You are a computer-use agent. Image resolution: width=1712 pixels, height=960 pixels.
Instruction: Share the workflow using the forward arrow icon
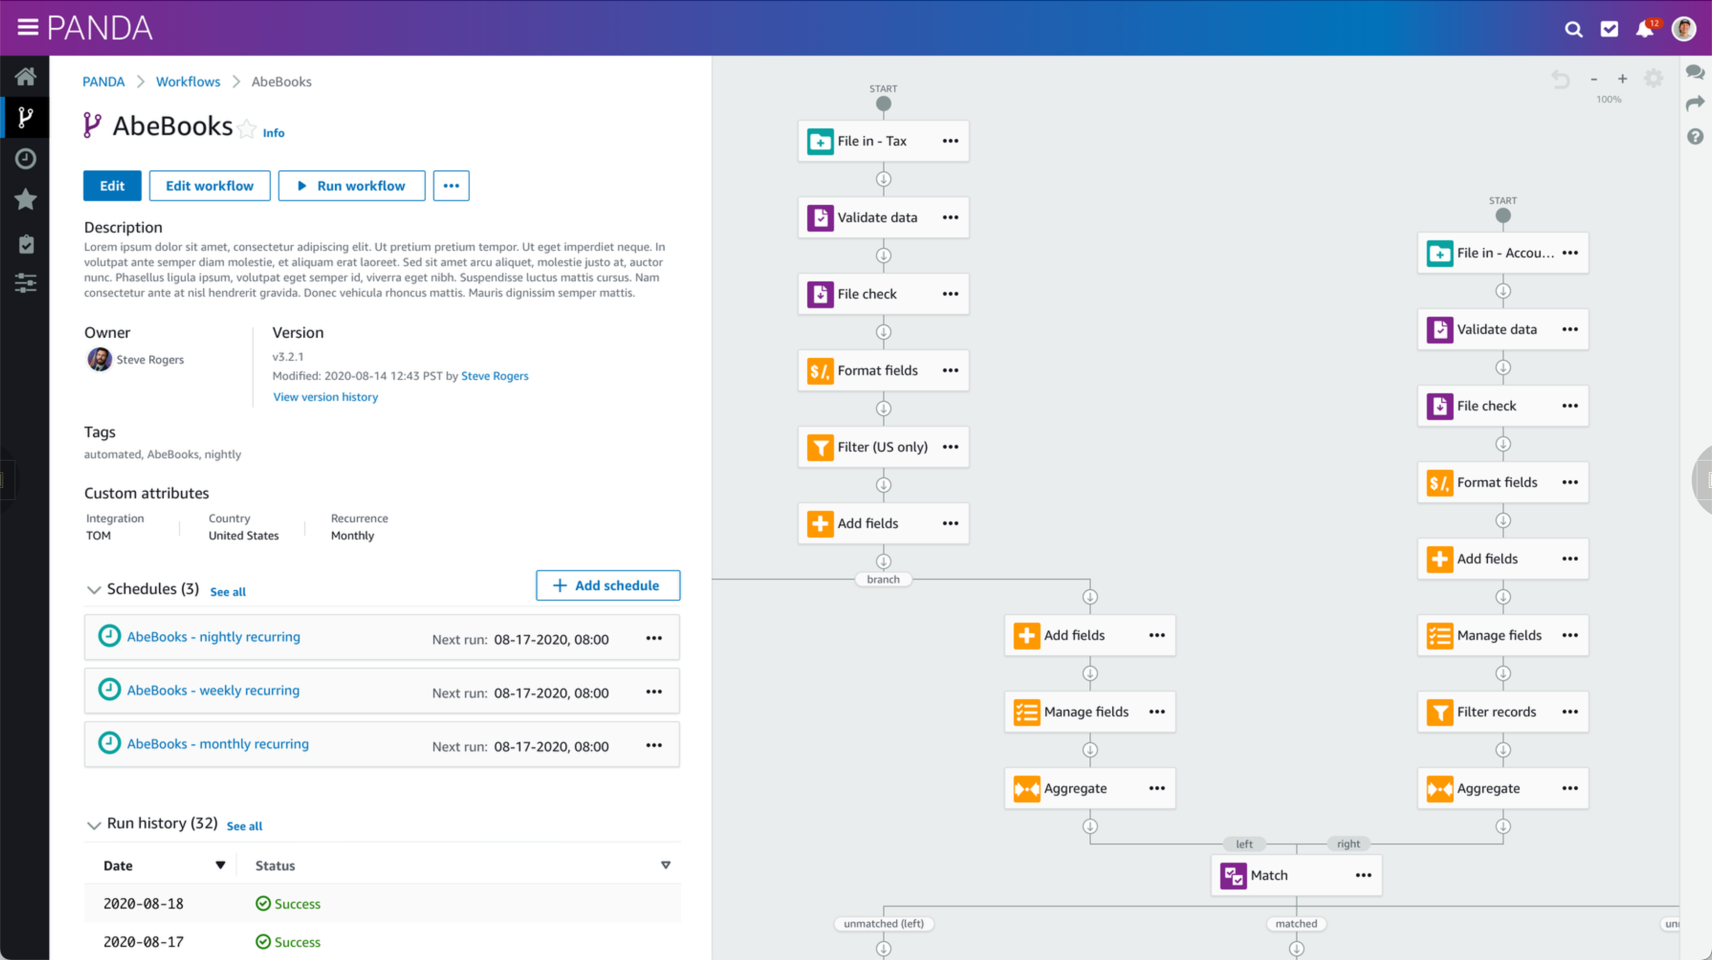1694,103
